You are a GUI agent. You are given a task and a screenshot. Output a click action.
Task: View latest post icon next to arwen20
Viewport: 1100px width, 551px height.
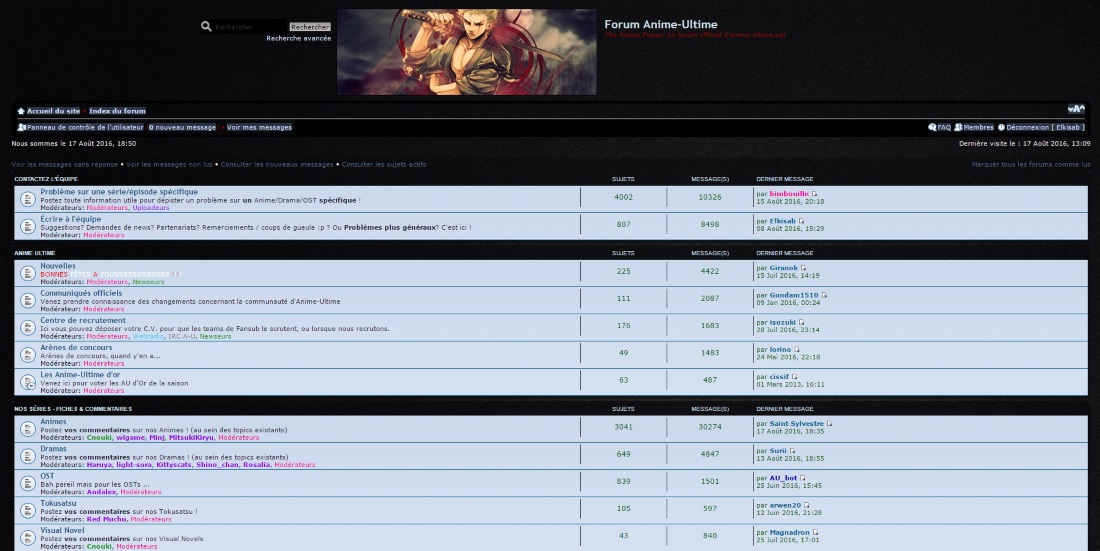click(807, 505)
